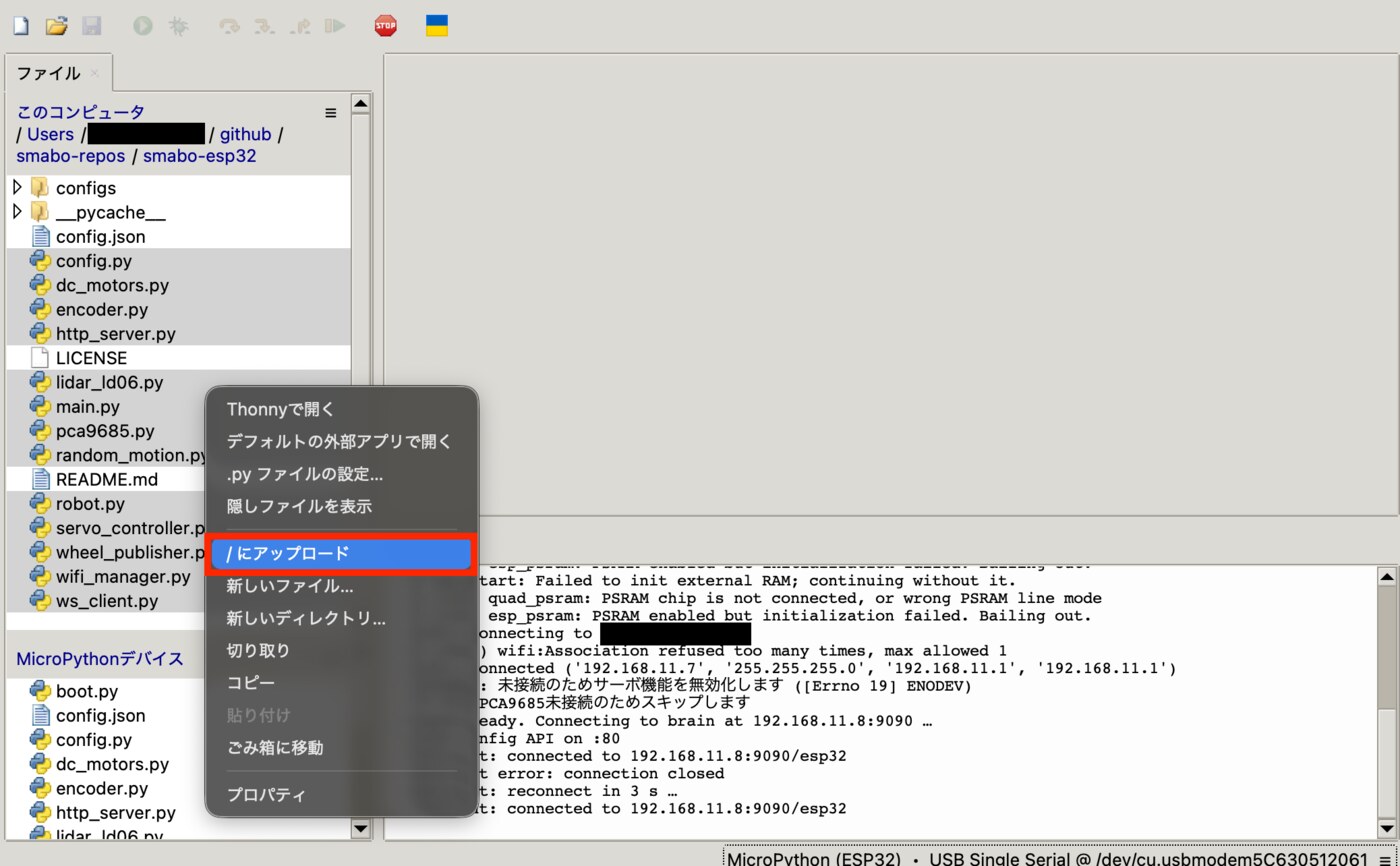This screenshot has height=866, width=1400.
Task: Start debugging with the bug icon
Action: pyautogui.click(x=178, y=26)
